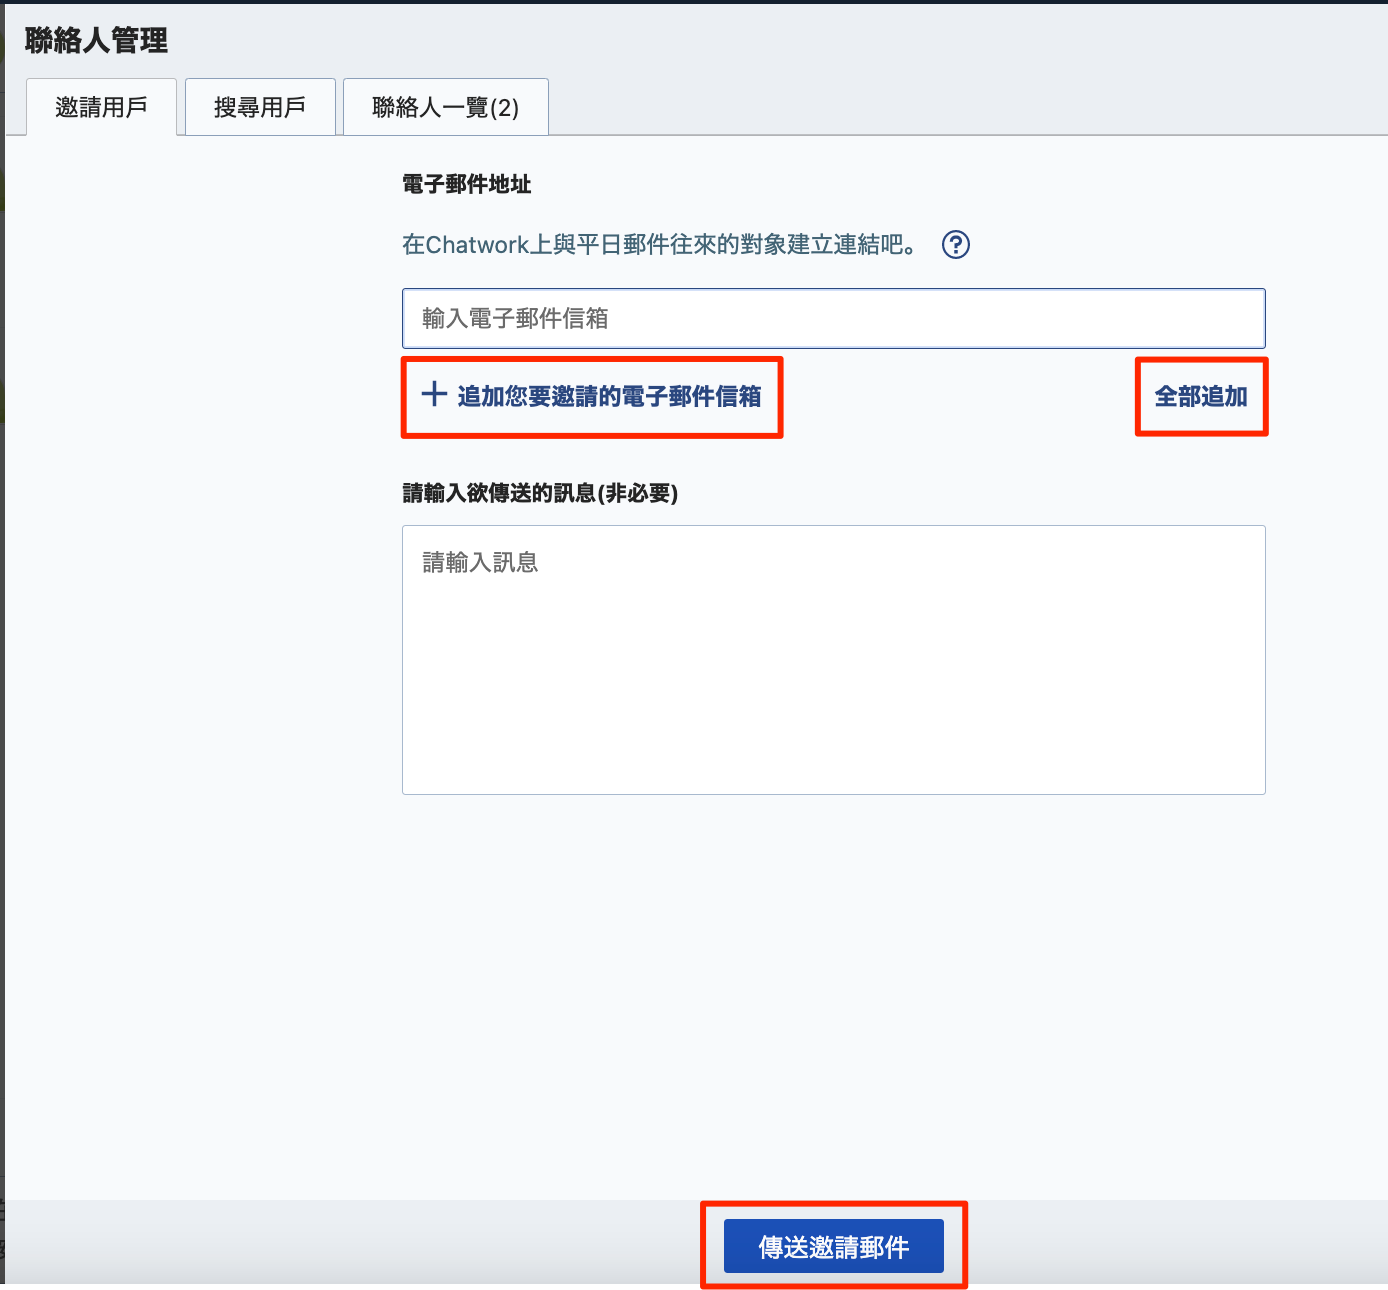Open the 聯絡人一覽(2) tab
This screenshot has width=1388, height=1290.
pos(445,106)
